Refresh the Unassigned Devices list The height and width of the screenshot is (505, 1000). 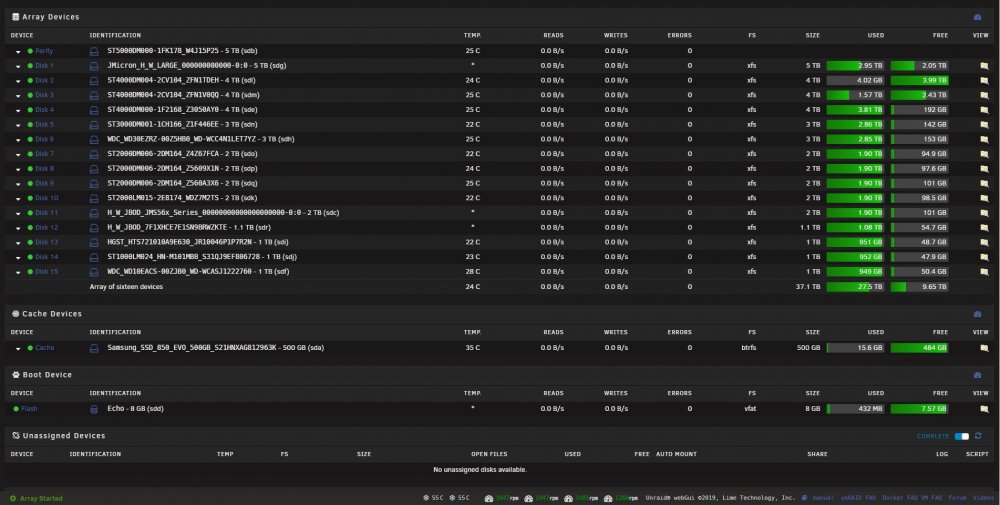(978, 436)
